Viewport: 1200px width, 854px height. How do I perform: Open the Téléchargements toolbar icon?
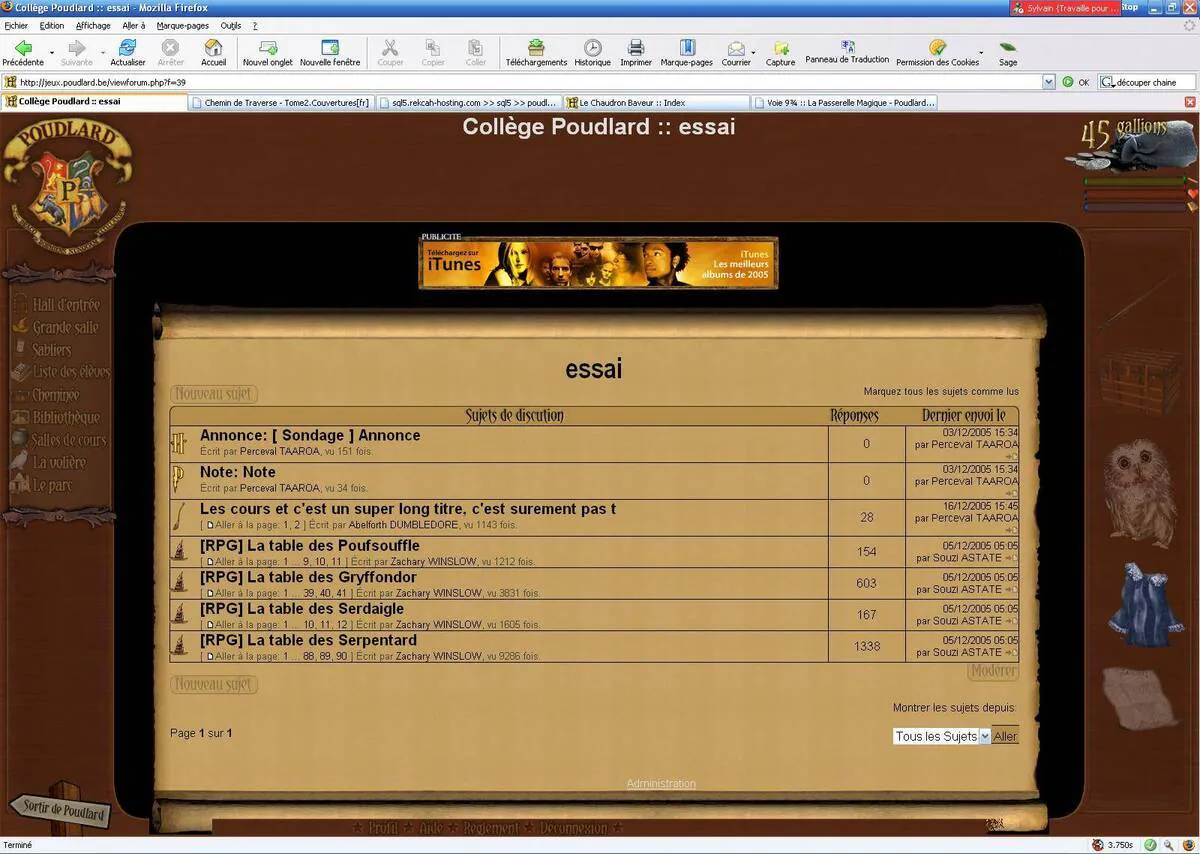coord(536,47)
